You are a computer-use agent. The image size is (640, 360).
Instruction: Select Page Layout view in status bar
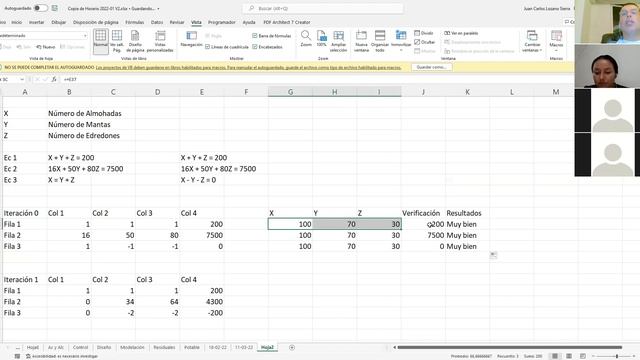[x=569, y=356]
